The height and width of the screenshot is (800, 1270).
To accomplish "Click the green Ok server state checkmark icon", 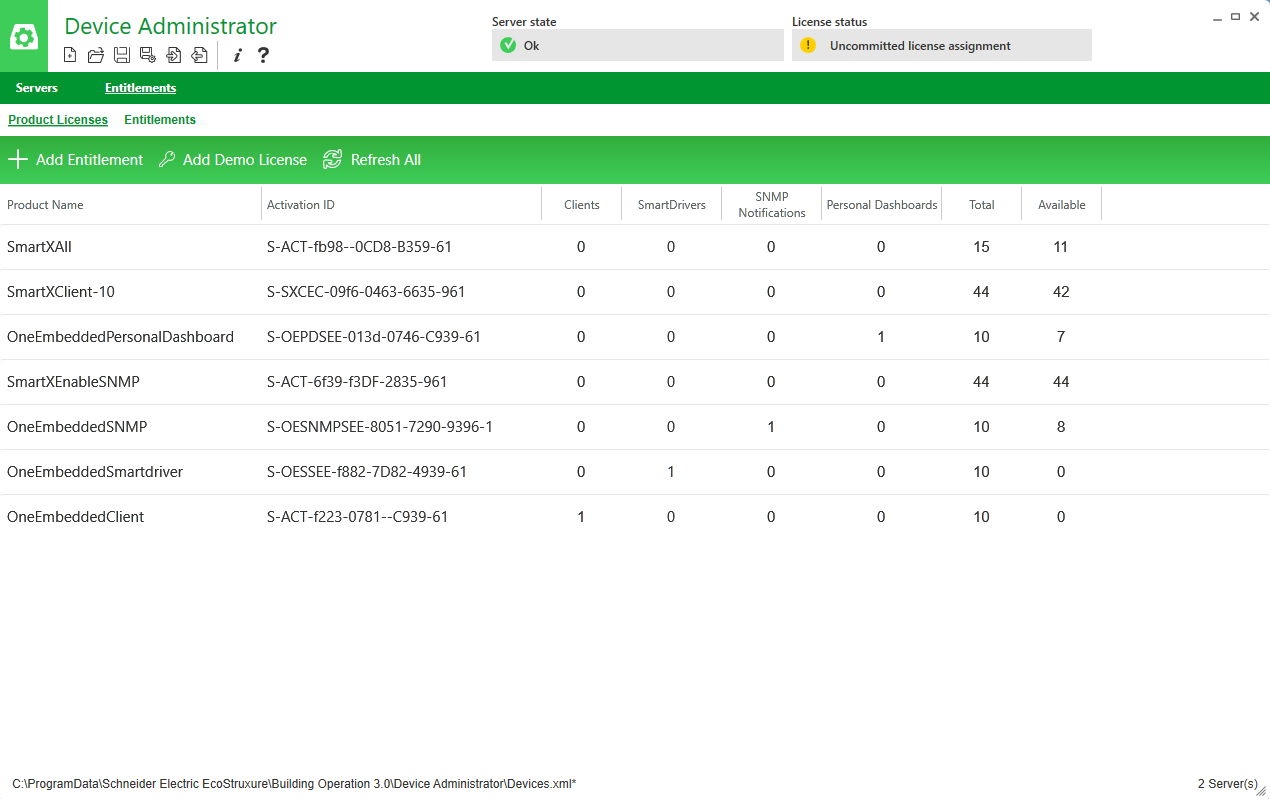I will point(508,45).
